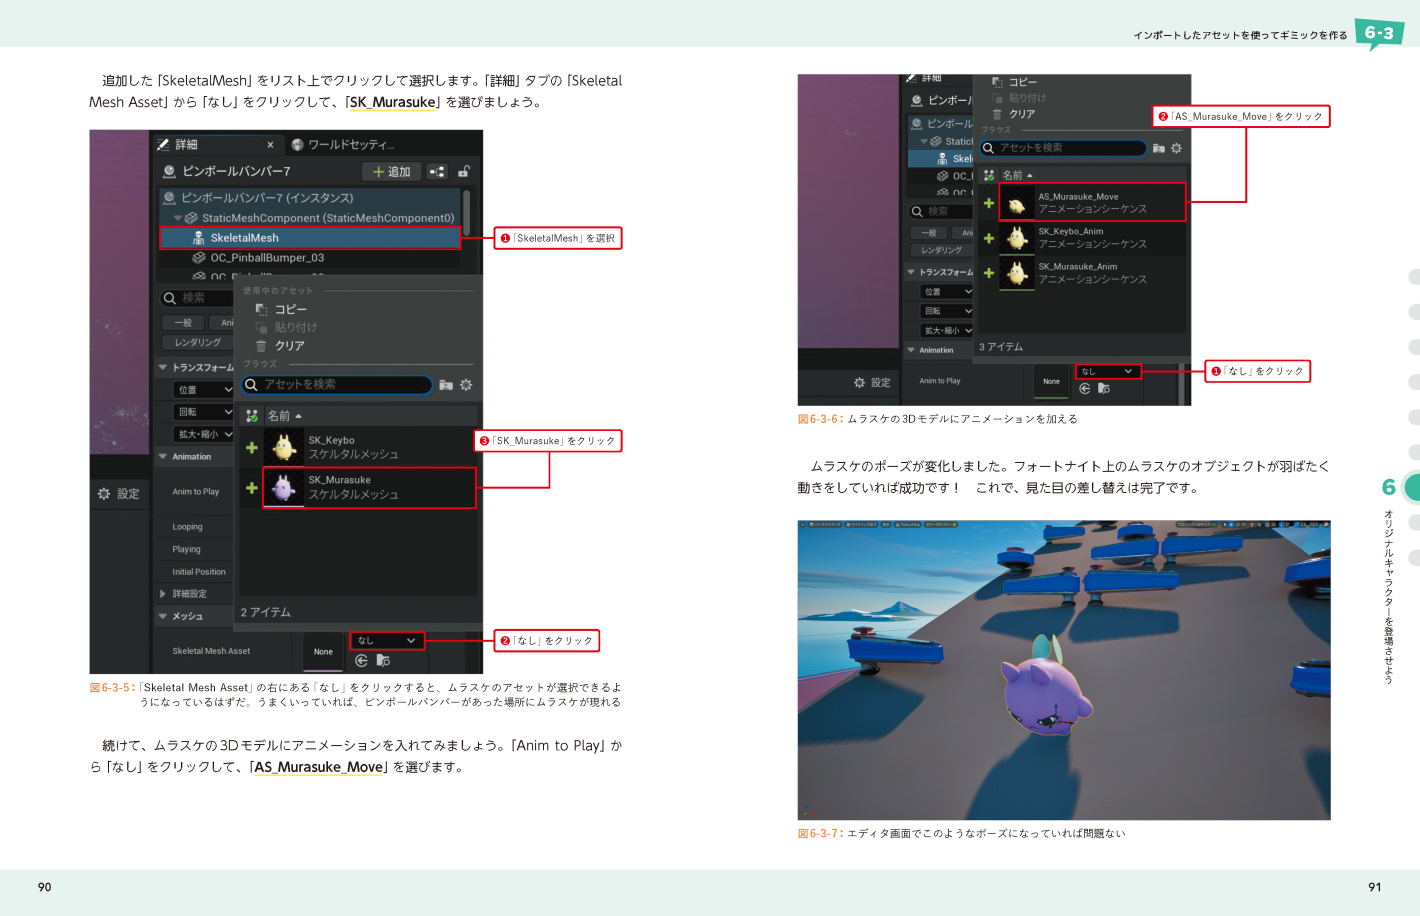1420x916 pixels.
Task: Click the green plus beside SK_Keybo_Anim
Action: click(x=989, y=238)
